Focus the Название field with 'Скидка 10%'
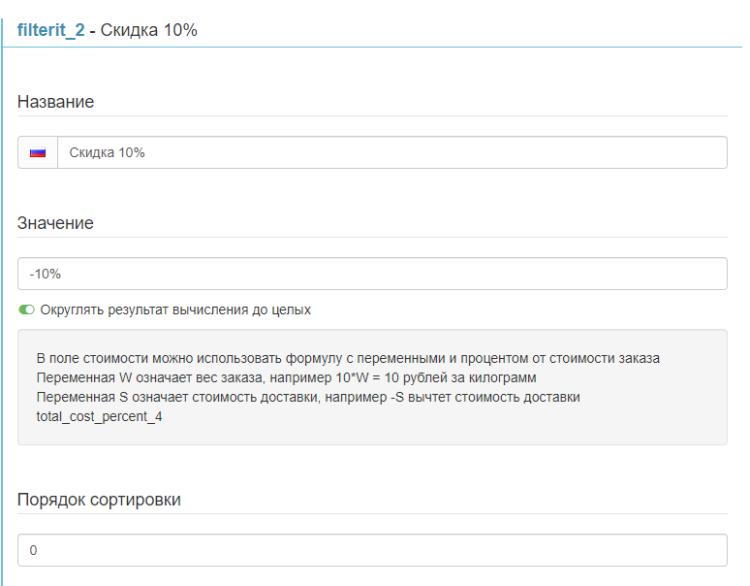 (391, 153)
